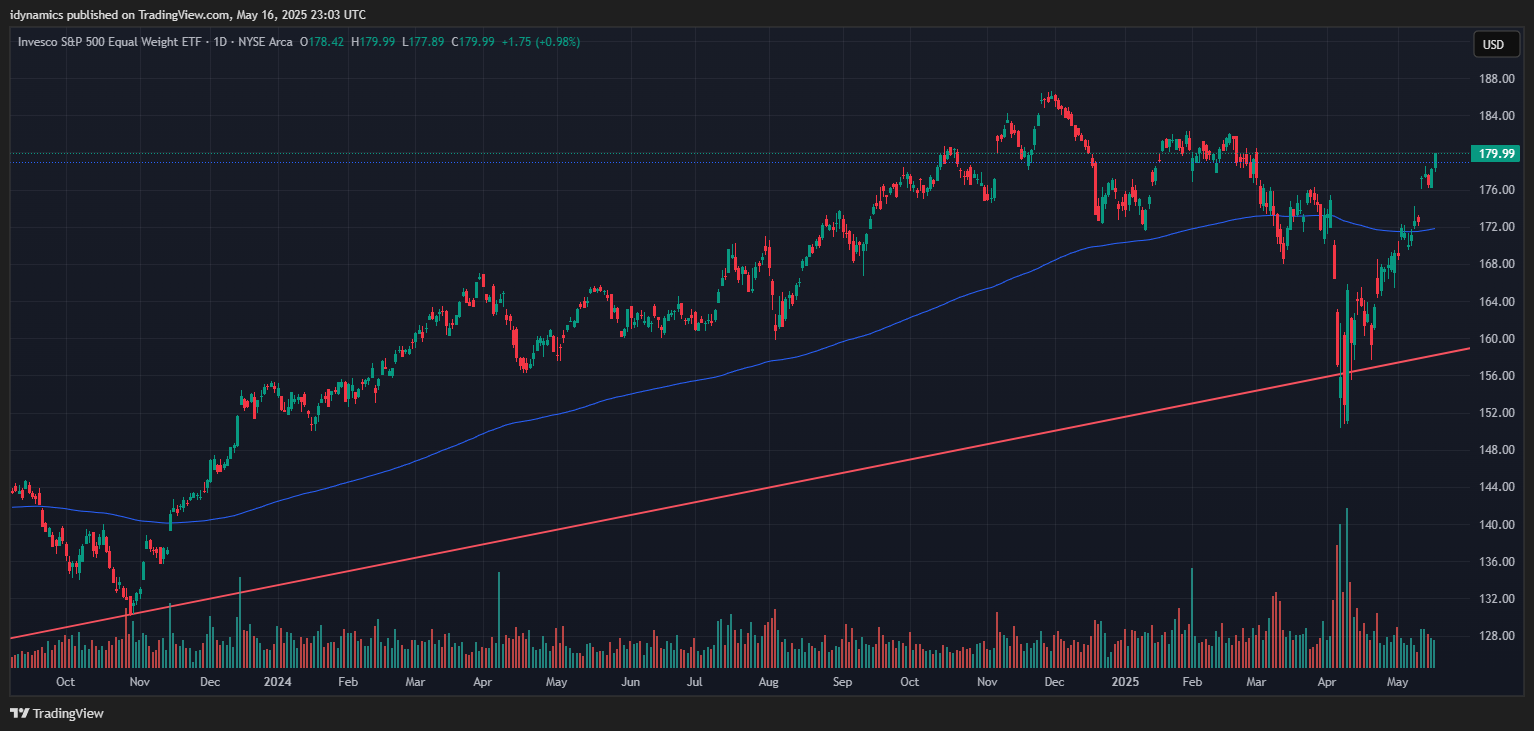Click the 132.00 price axis label
Image resolution: width=1534 pixels, height=731 pixels.
point(1496,599)
